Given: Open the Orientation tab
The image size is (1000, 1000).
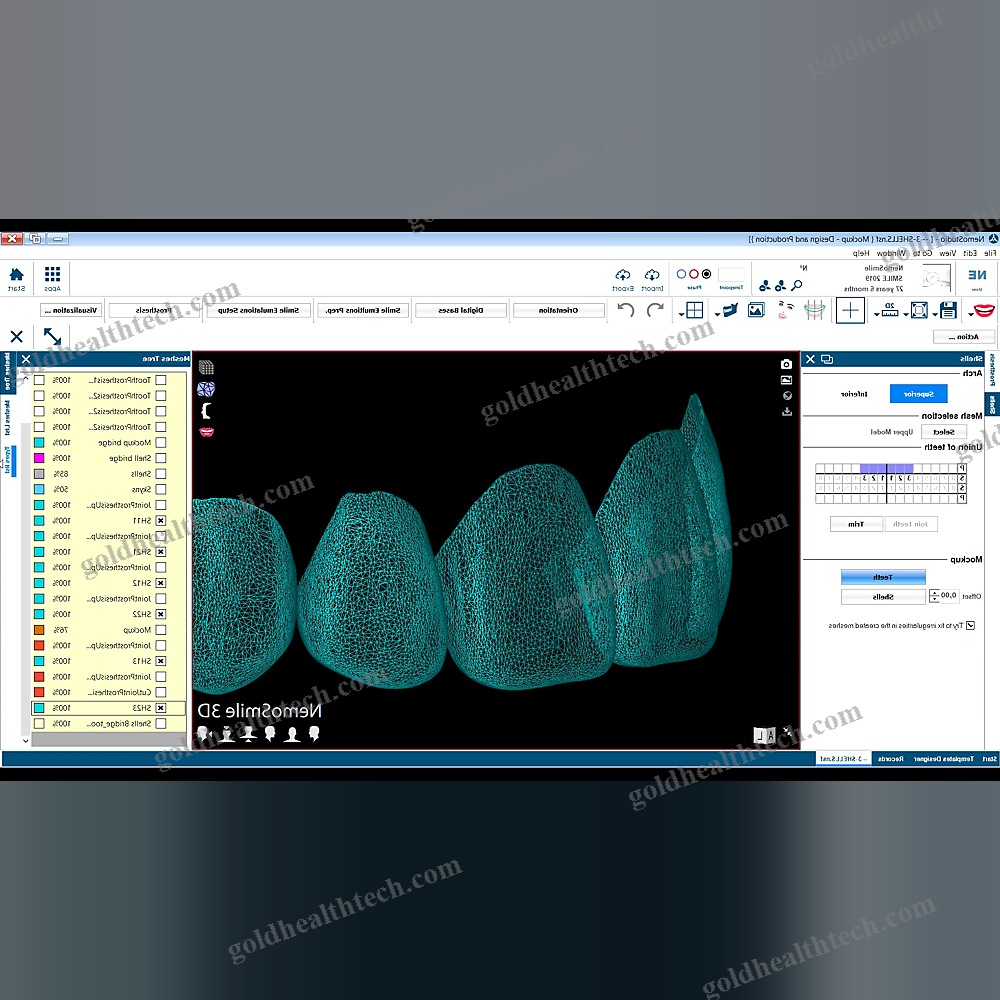Looking at the screenshot, I should 559,311.
